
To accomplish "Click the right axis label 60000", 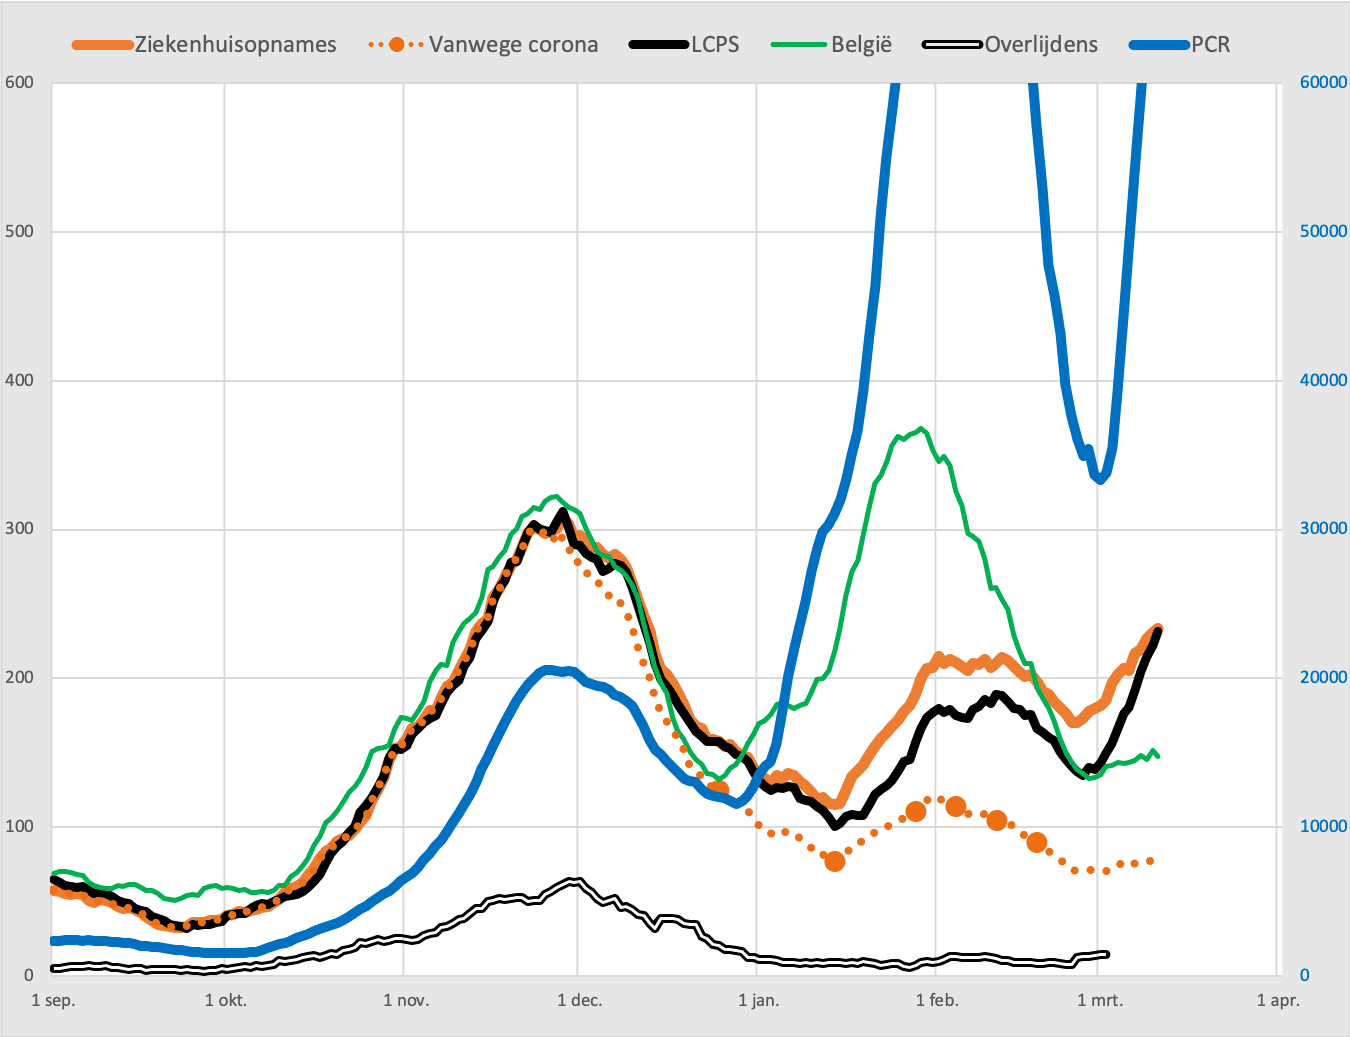I will [x=1323, y=83].
